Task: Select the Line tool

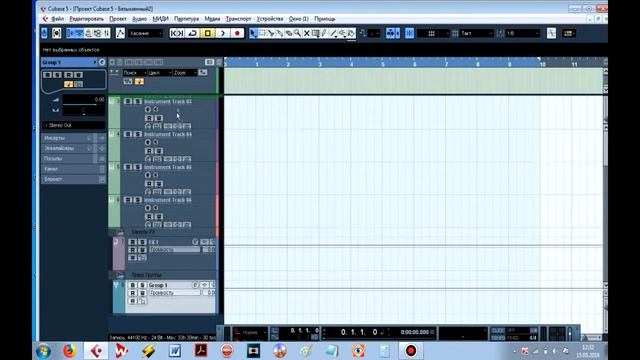Action: [333, 33]
